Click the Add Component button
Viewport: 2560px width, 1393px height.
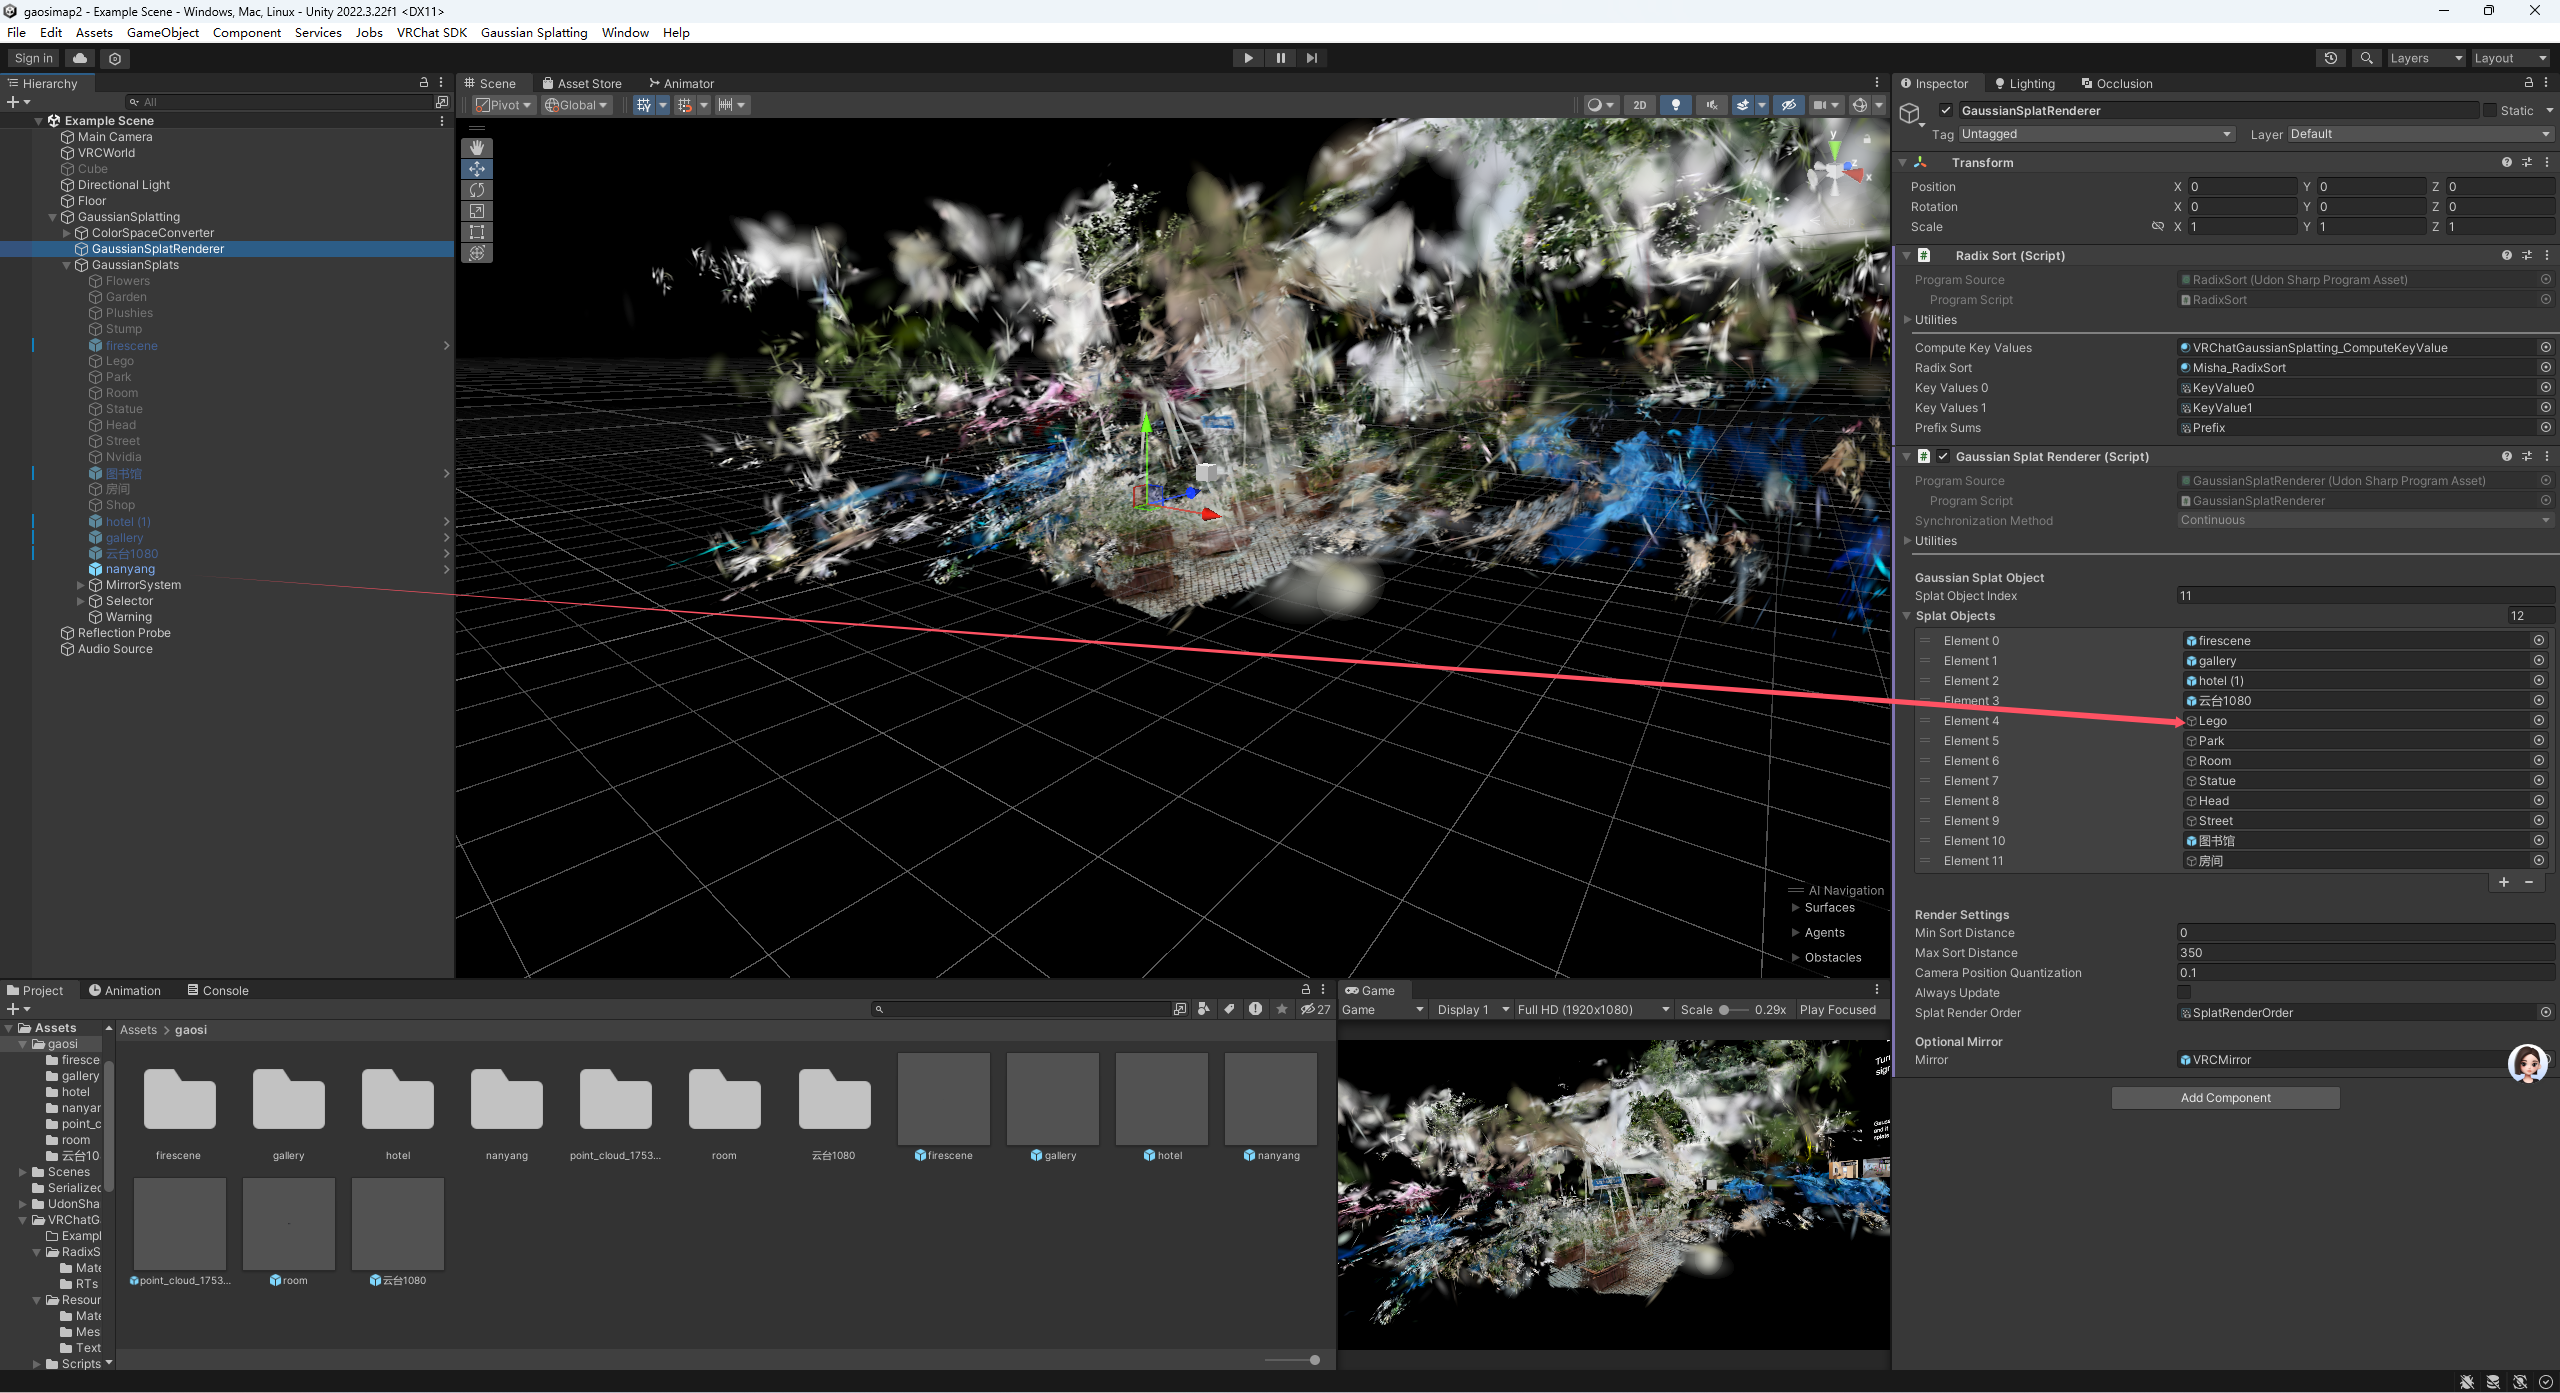pos(2225,1097)
